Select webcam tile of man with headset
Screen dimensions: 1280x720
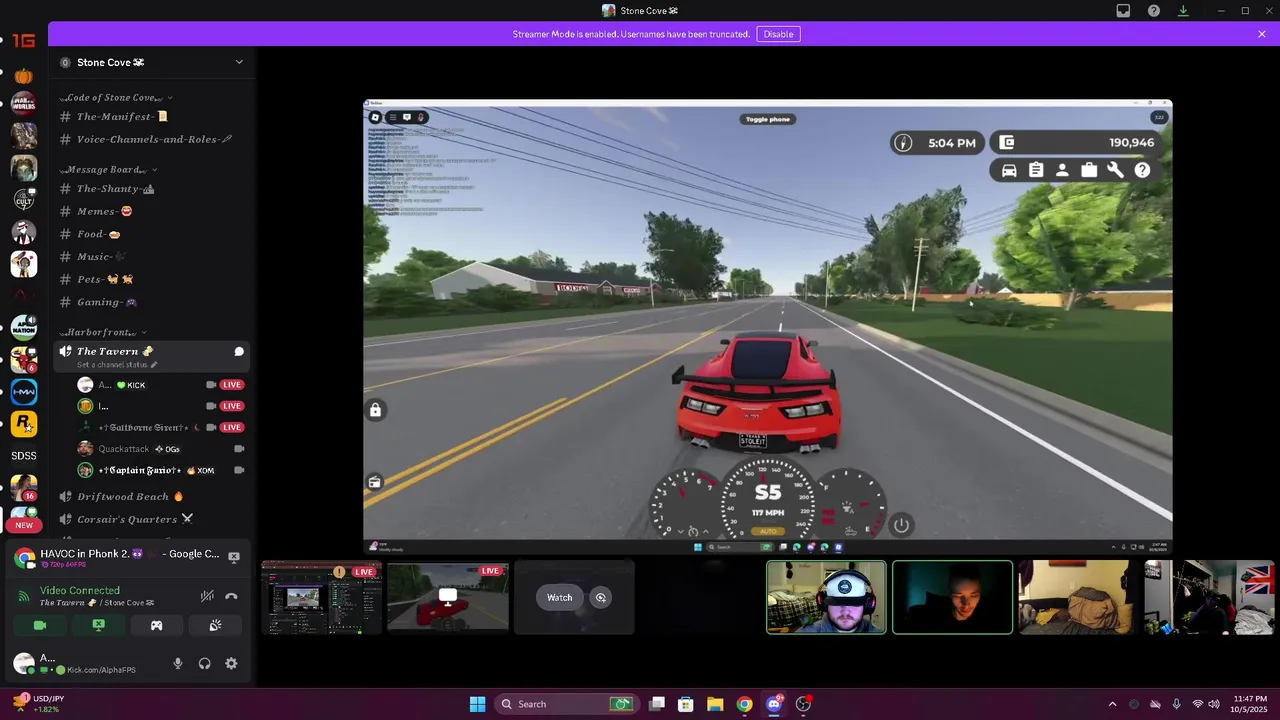[826, 598]
